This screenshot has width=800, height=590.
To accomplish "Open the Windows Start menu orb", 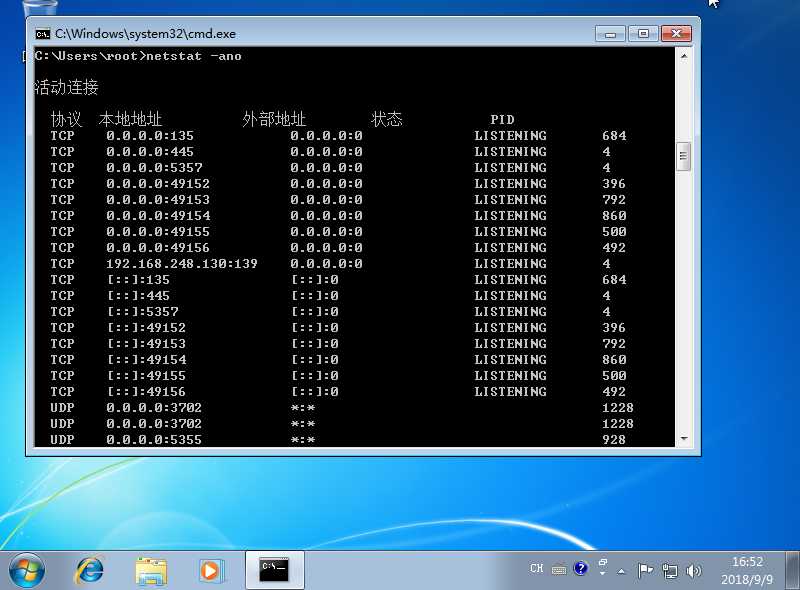I will [x=27, y=570].
